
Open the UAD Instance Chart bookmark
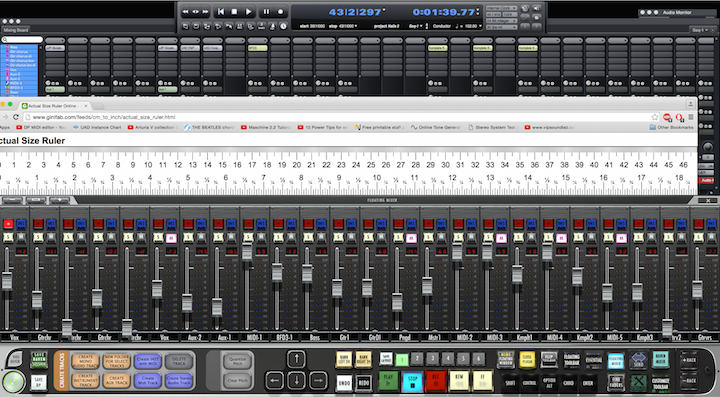97,128
